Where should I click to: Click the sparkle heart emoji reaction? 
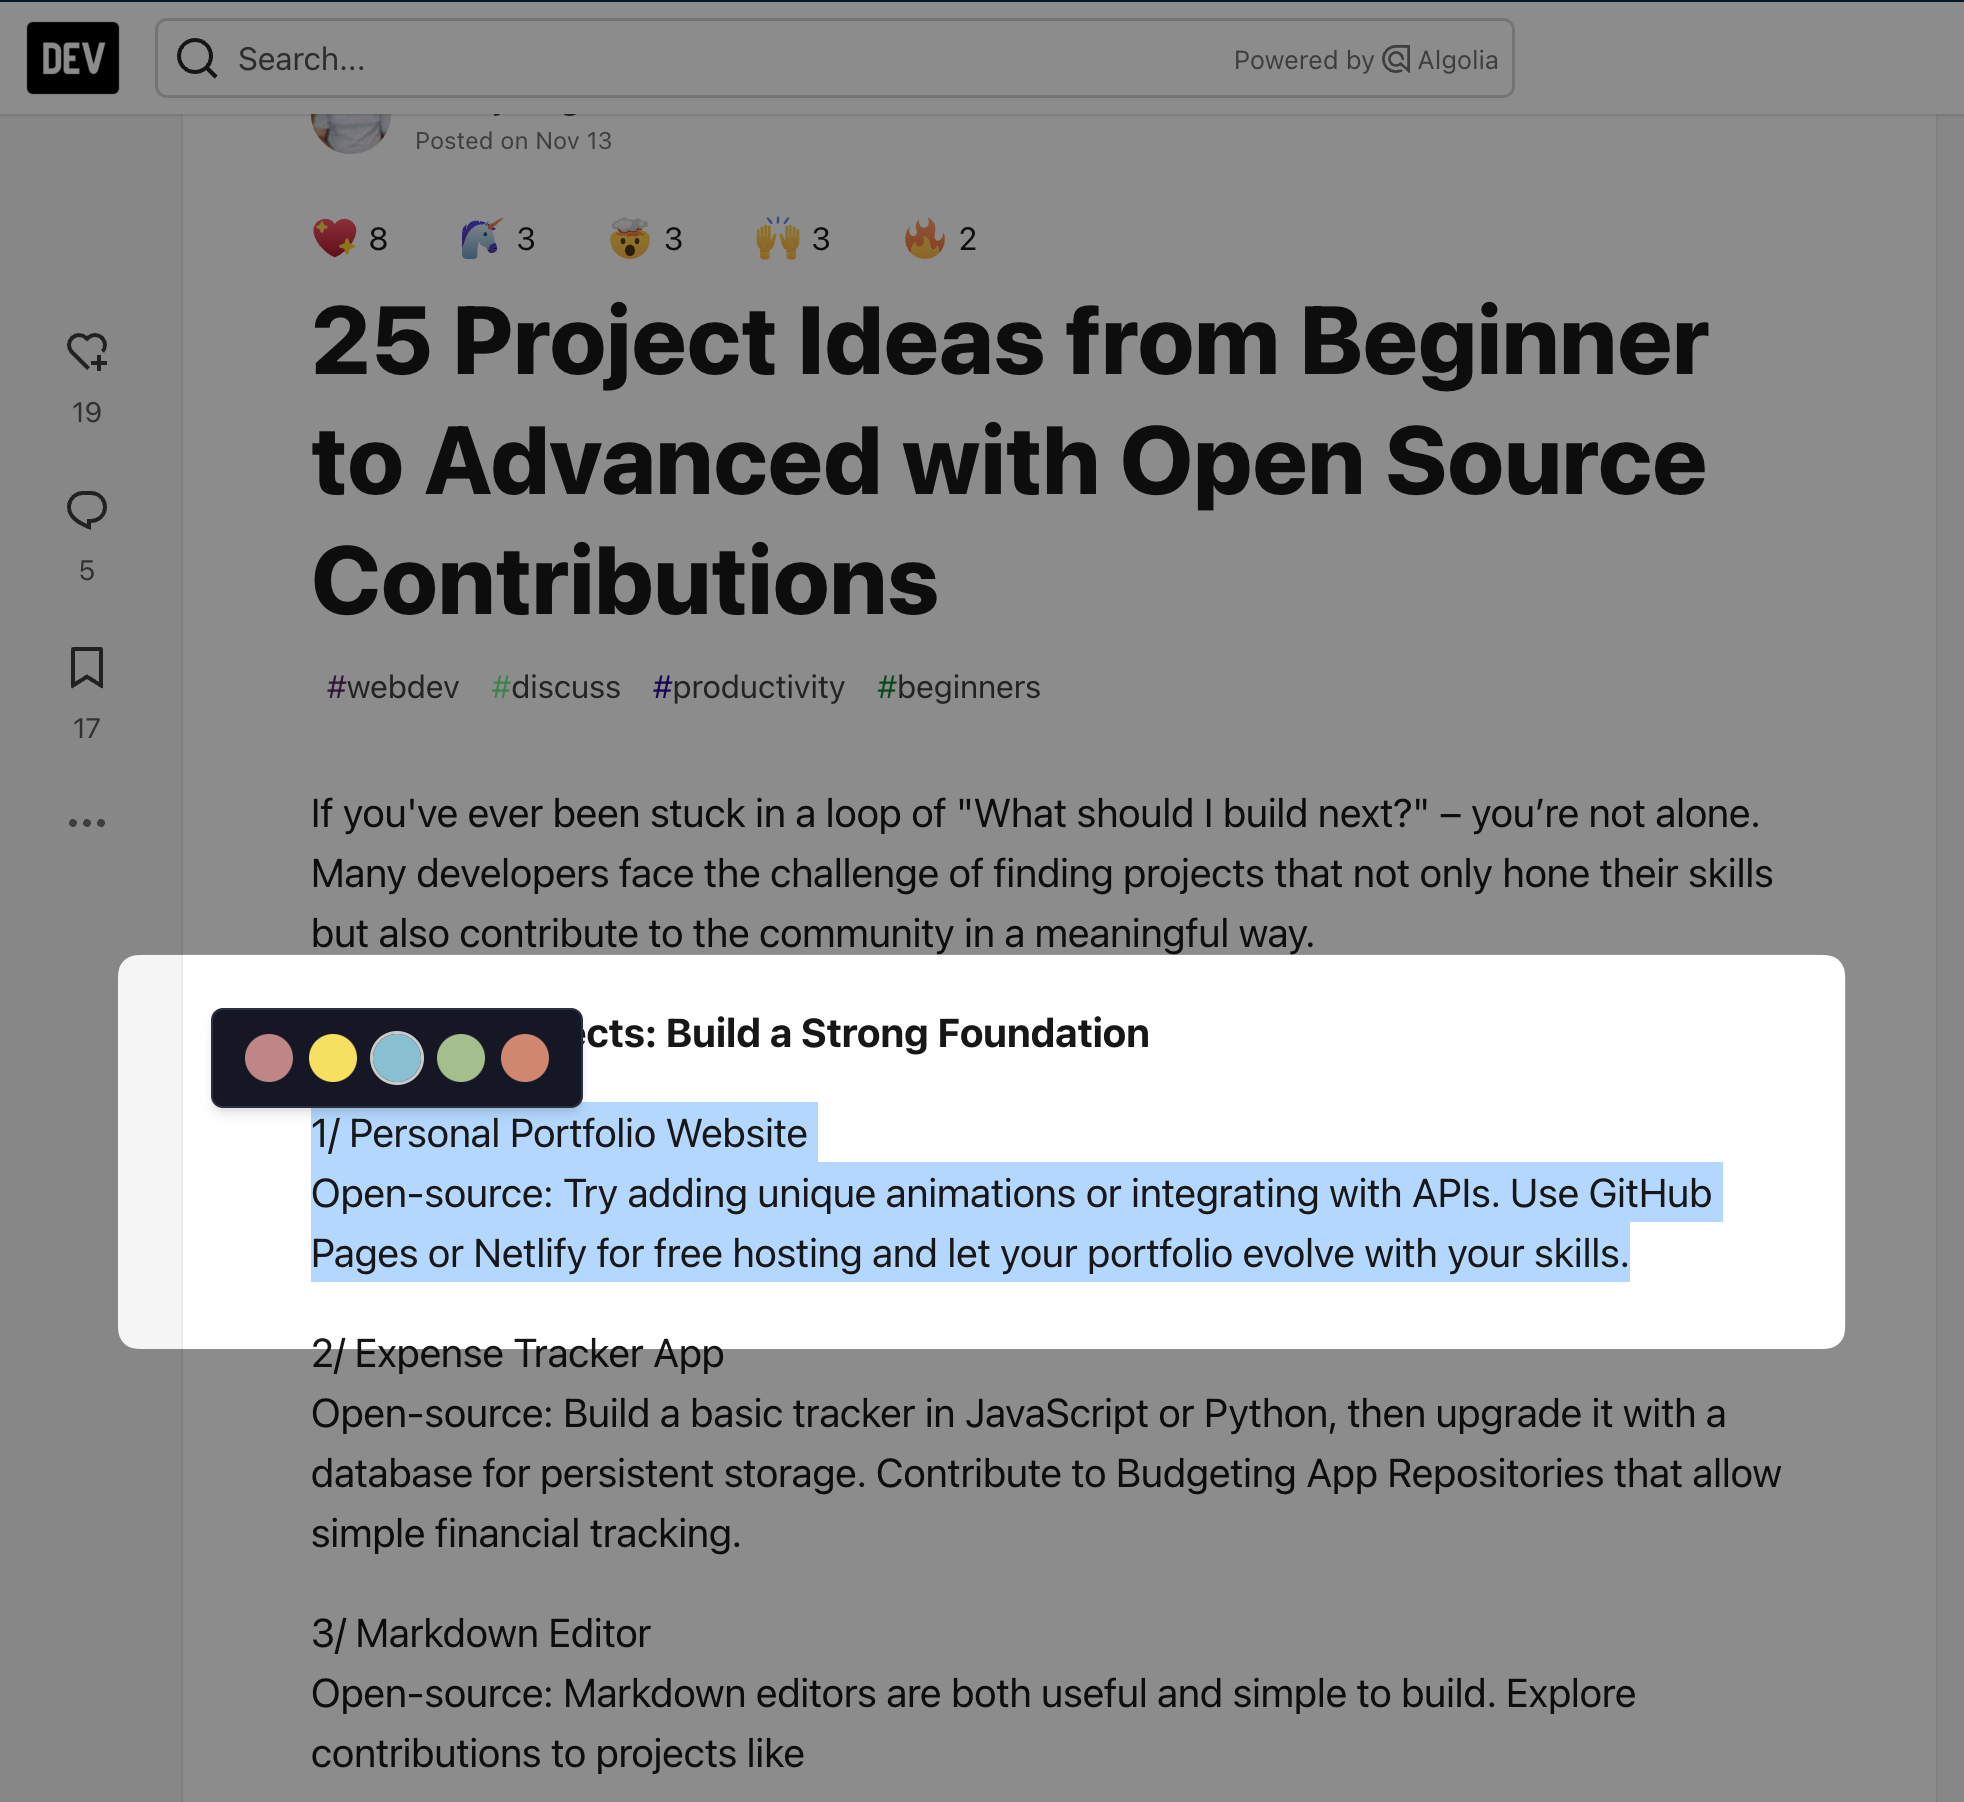335,239
